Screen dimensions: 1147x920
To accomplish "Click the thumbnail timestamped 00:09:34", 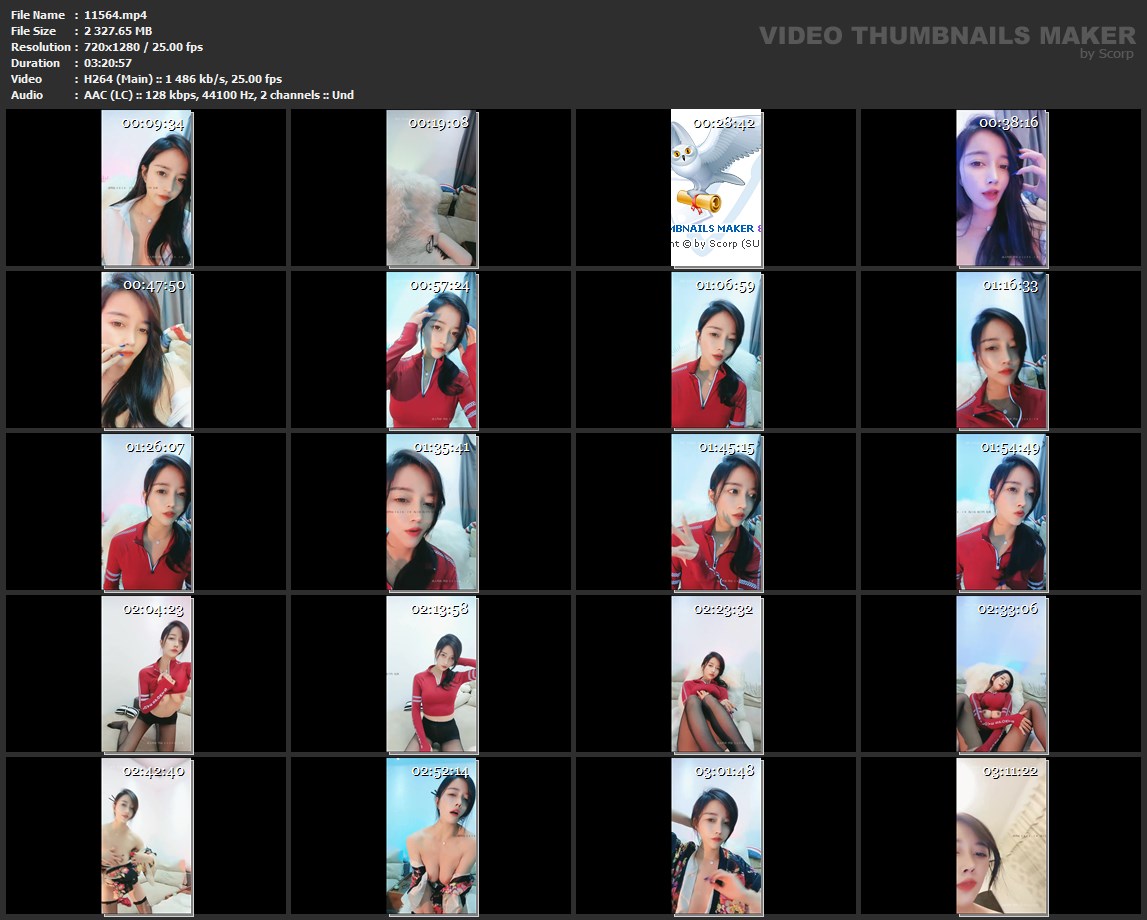I will tap(147, 188).
